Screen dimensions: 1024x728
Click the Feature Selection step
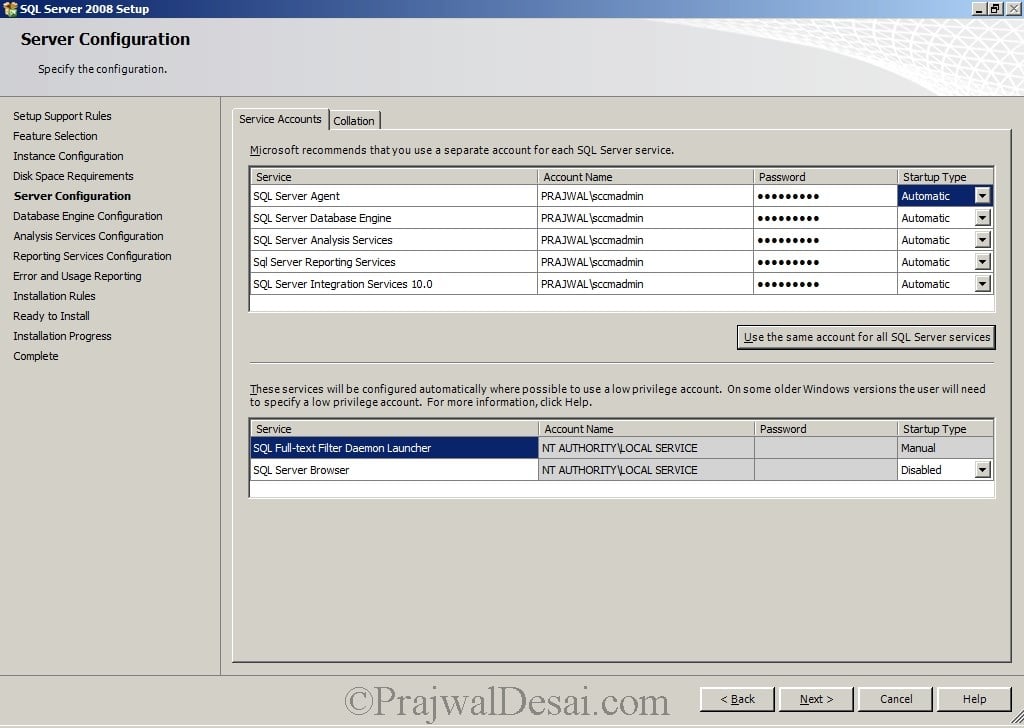[x=55, y=136]
